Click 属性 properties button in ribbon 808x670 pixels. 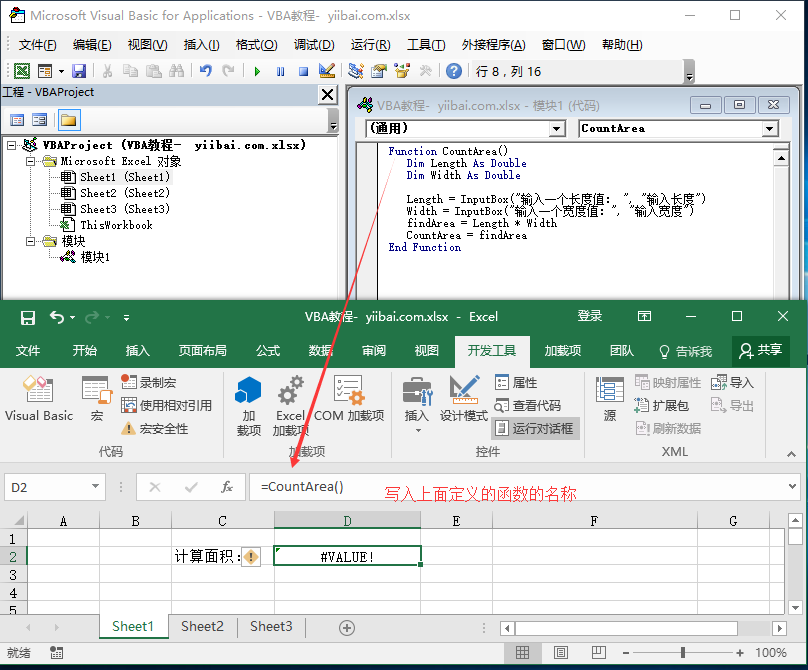point(516,382)
